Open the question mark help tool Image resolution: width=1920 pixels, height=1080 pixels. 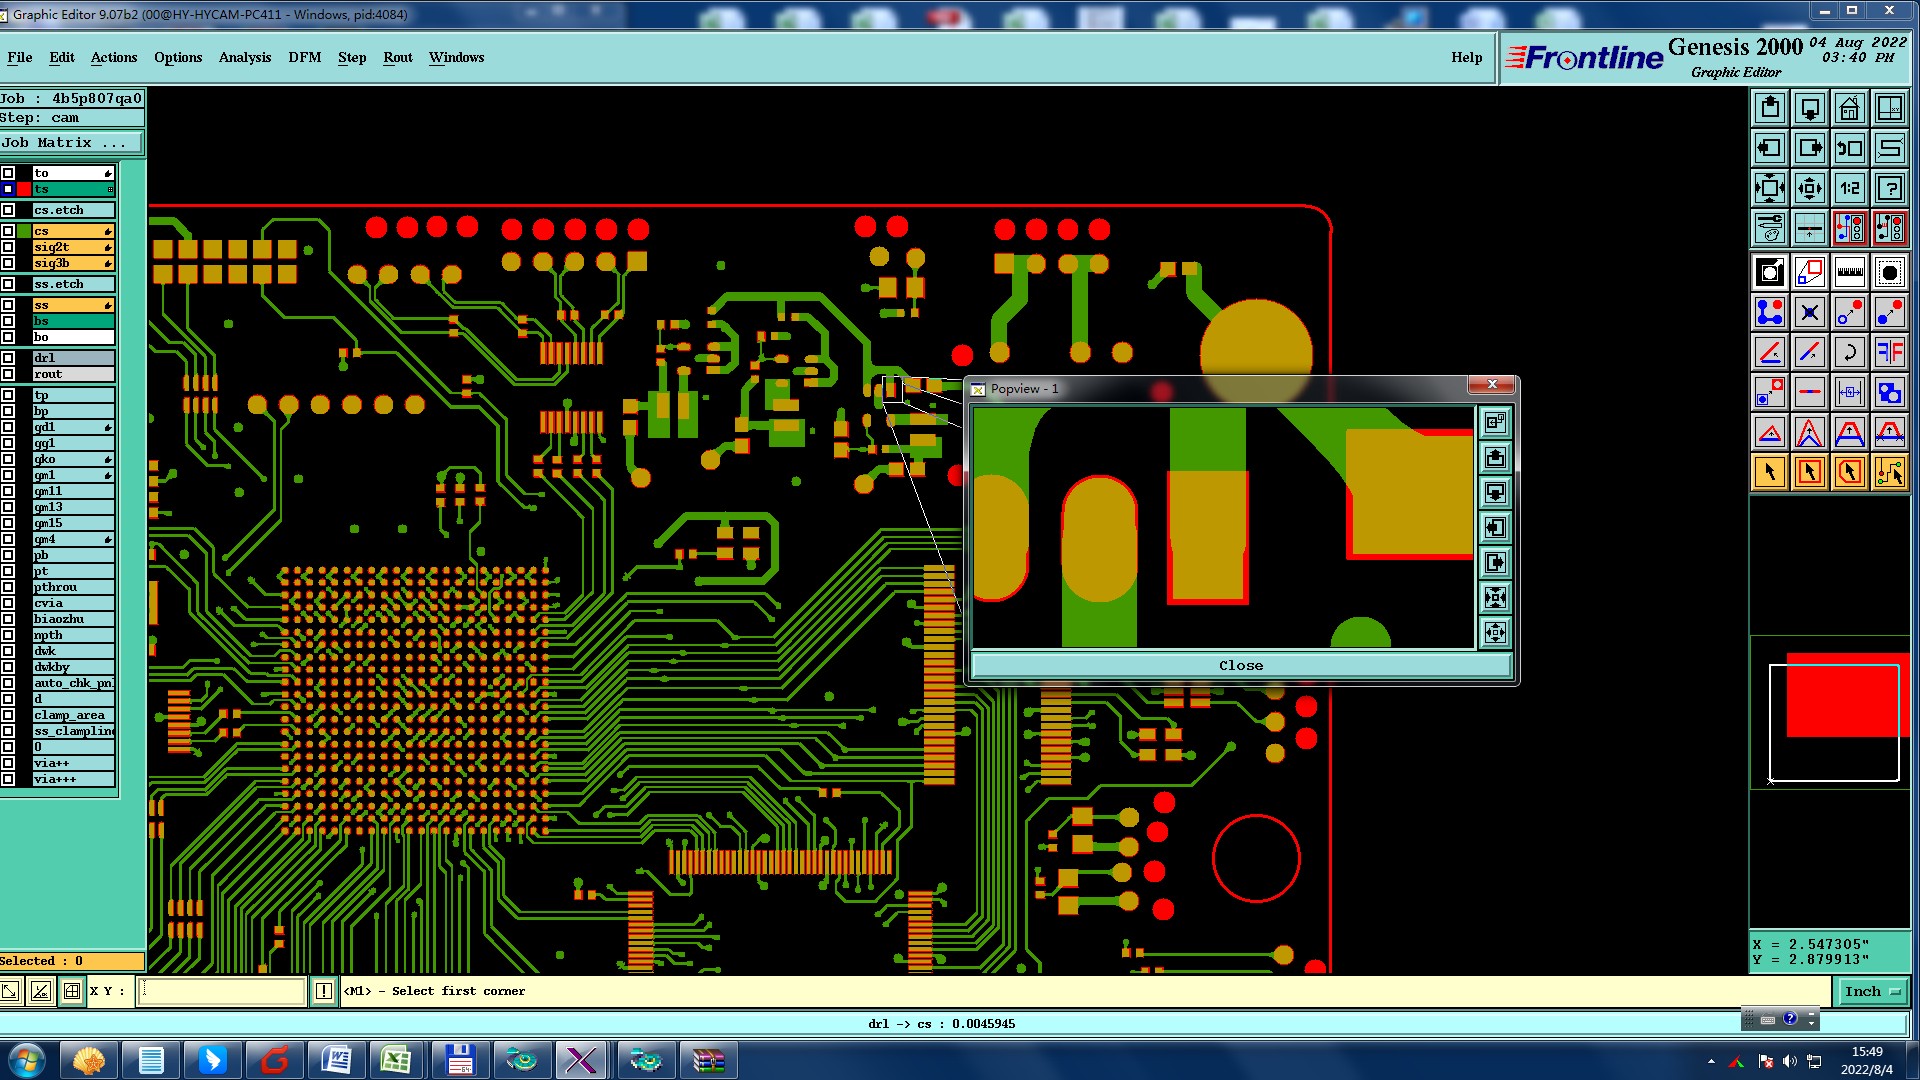coord(1889,188)
